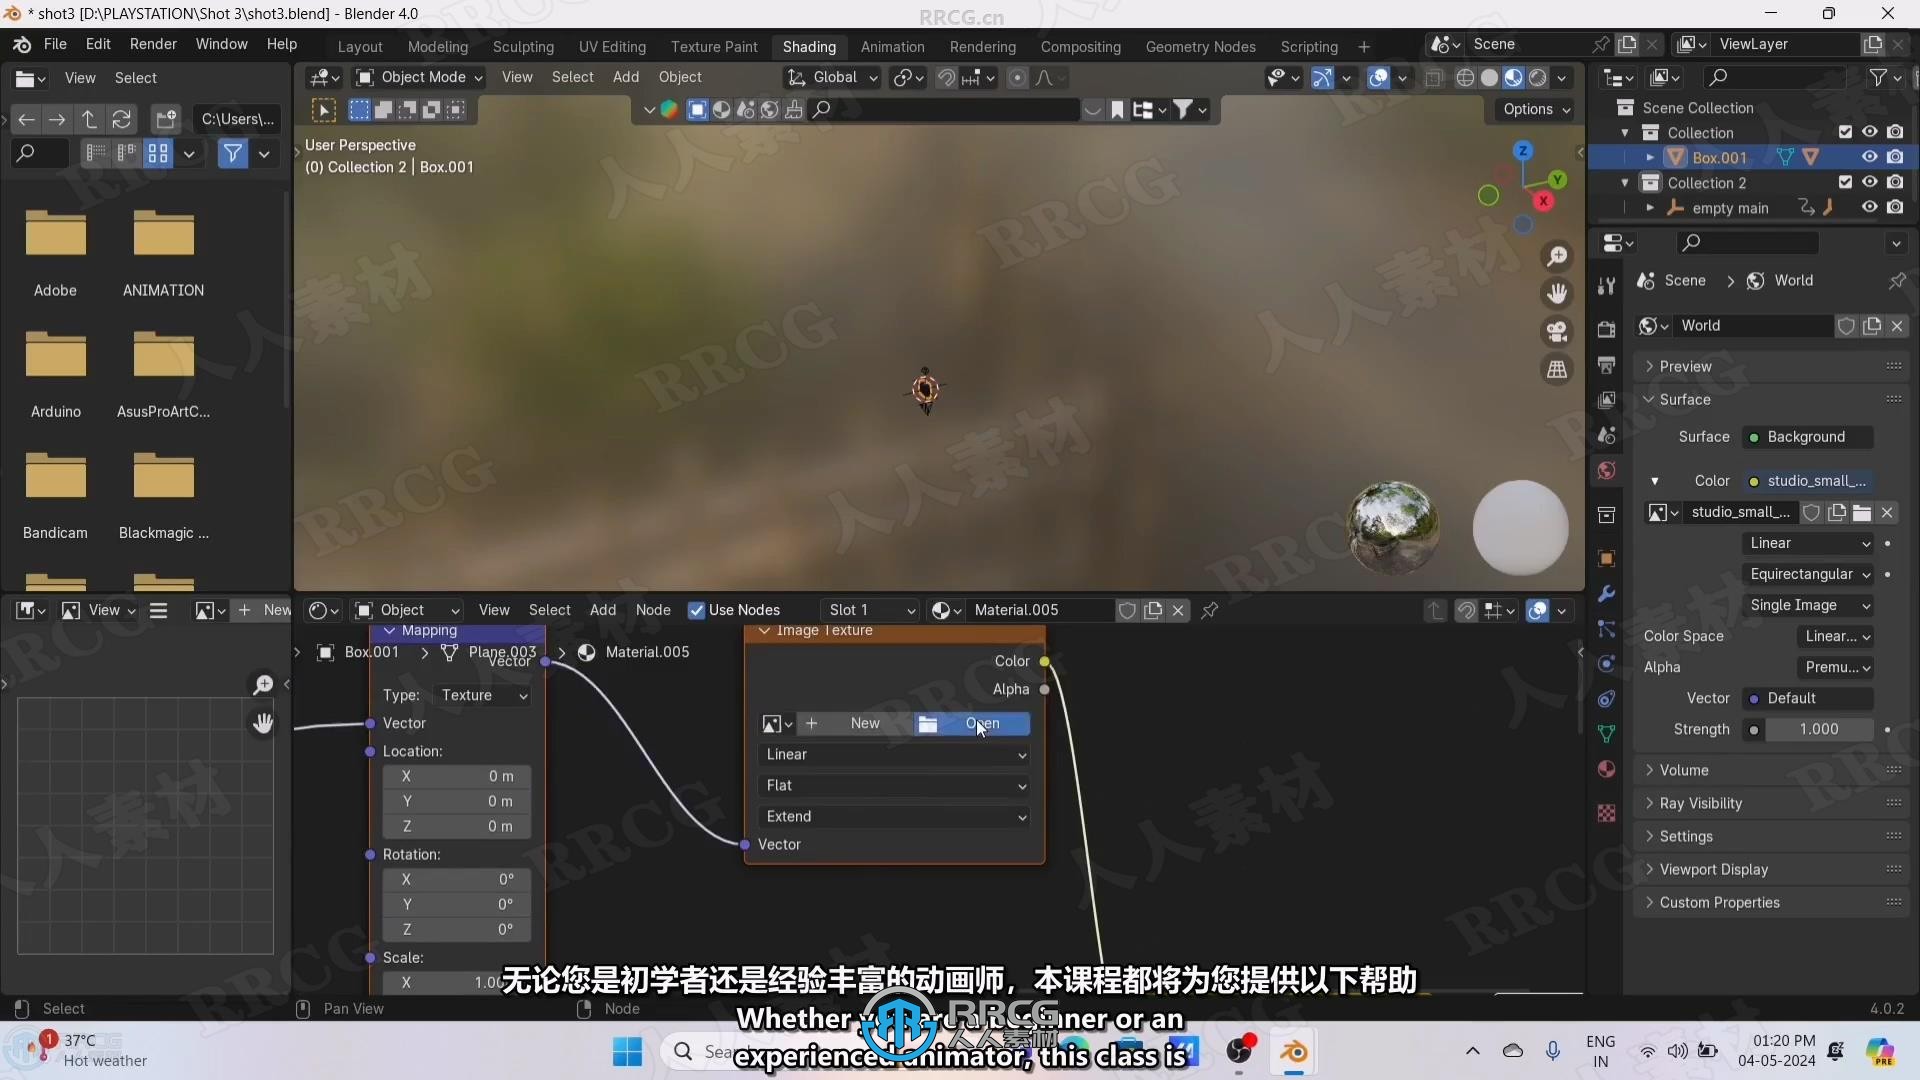Viewport: 1920px width, 1080px height.
Task: Expand the Box.001 tree item in the outliner
Action: click(1650, 157)
